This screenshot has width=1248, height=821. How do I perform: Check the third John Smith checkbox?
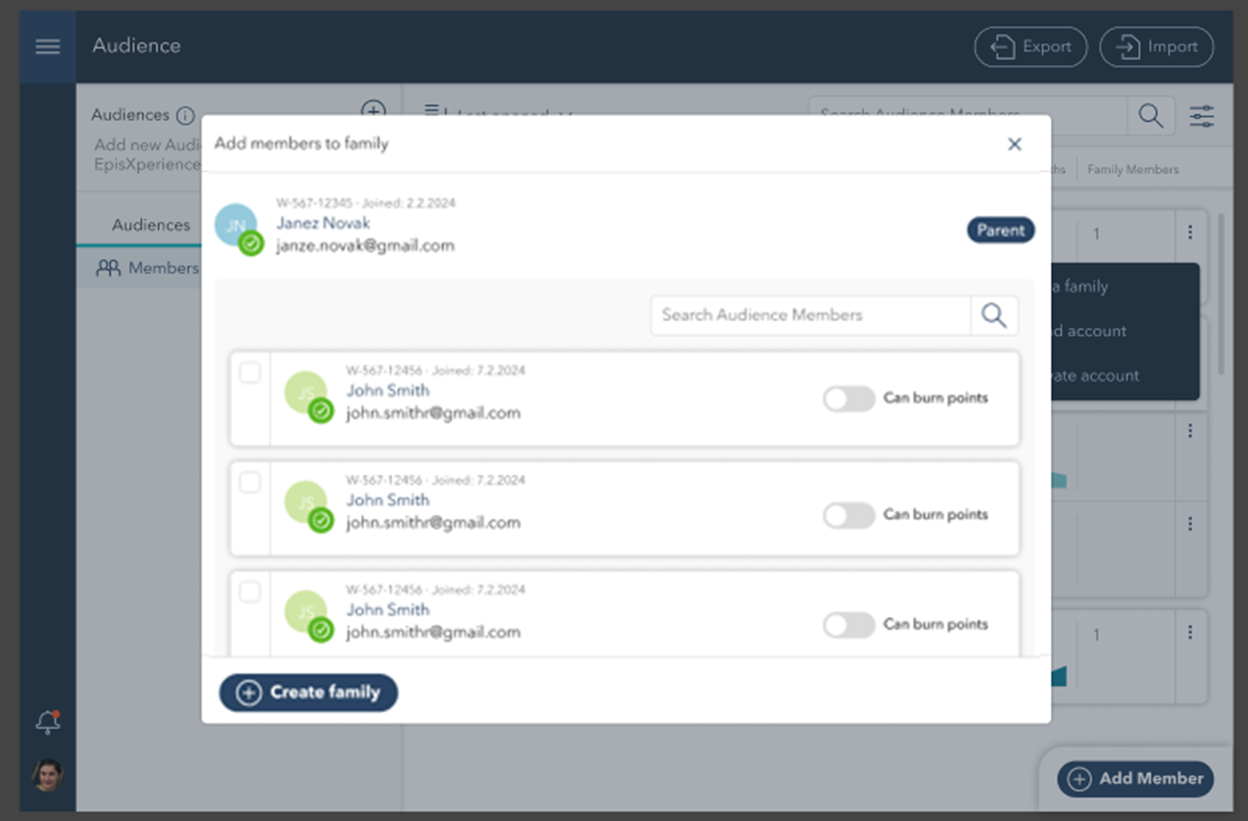coord(250,592)
